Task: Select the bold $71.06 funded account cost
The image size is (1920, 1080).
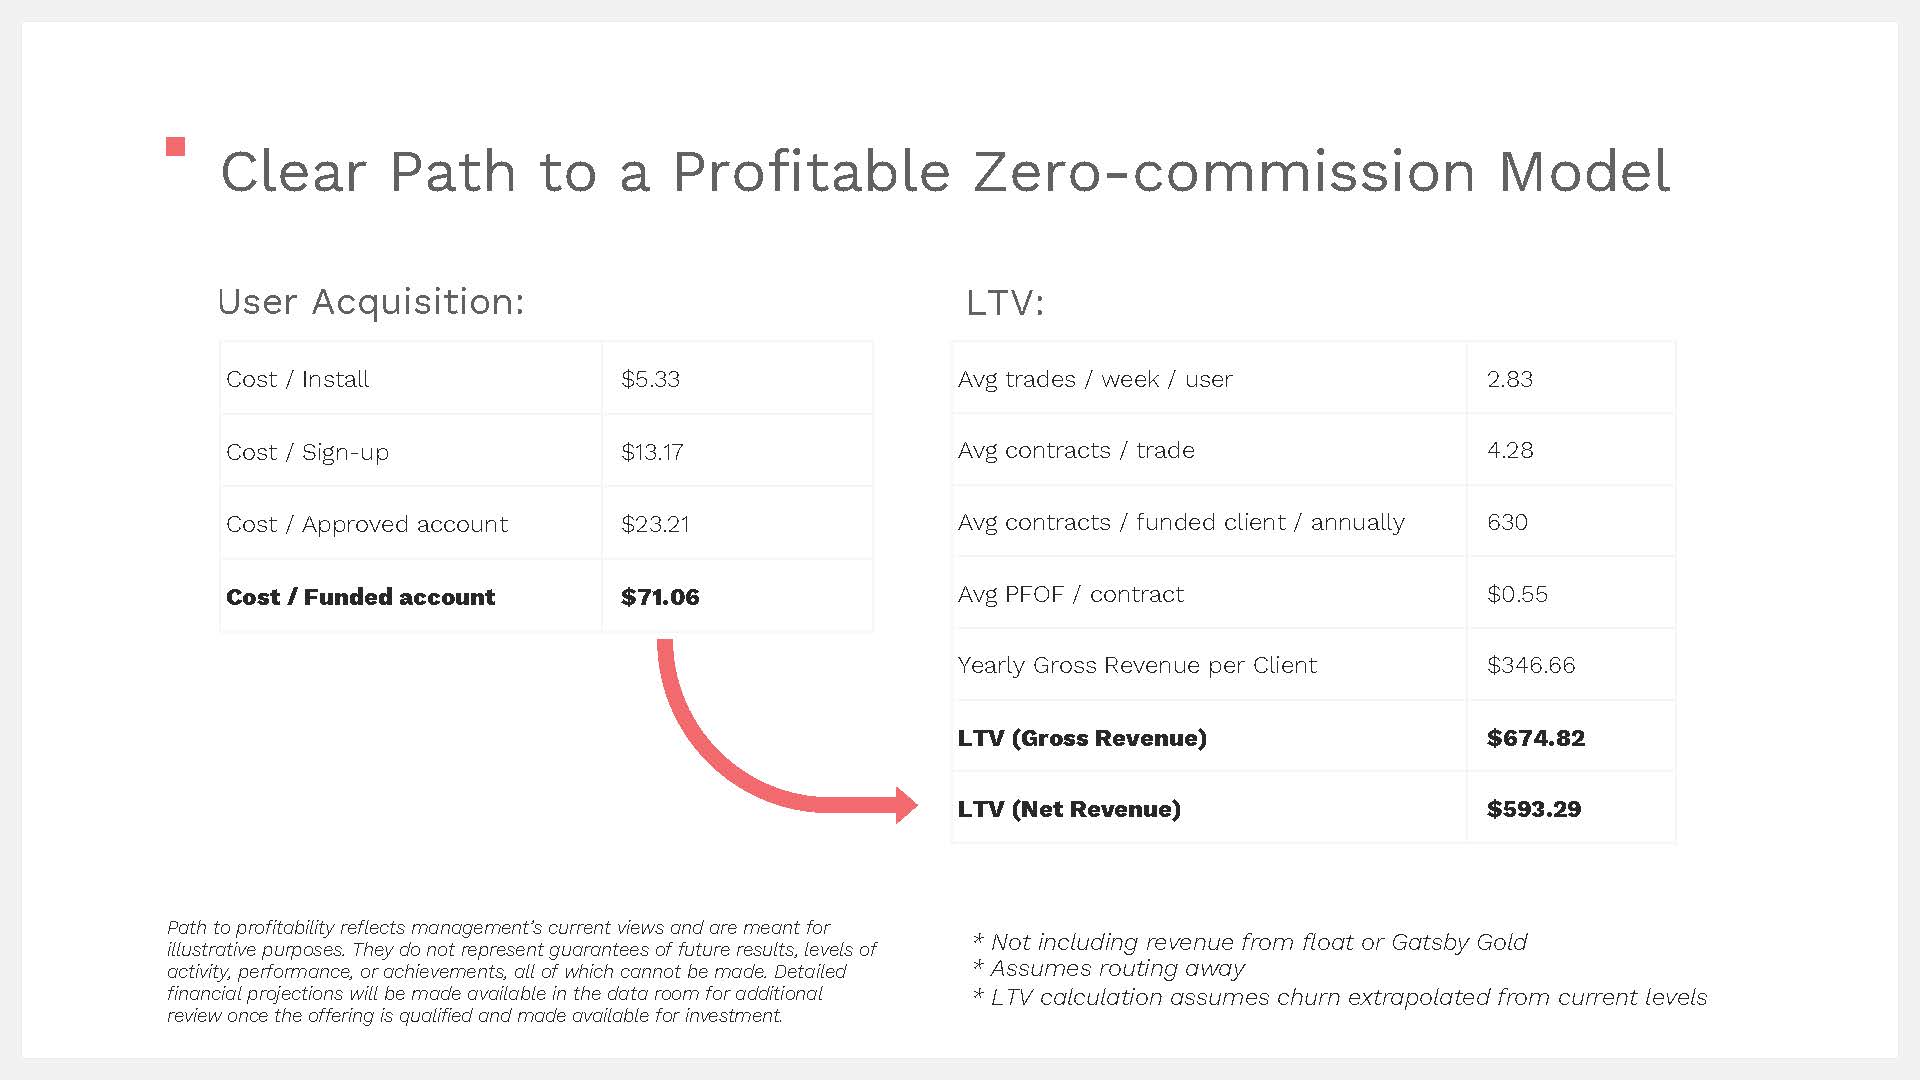Action: click(660, 597)
